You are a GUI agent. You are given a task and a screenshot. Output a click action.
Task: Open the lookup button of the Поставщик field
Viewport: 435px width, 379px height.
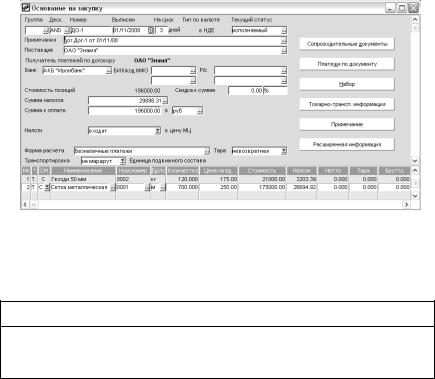(x=284, y=51)
